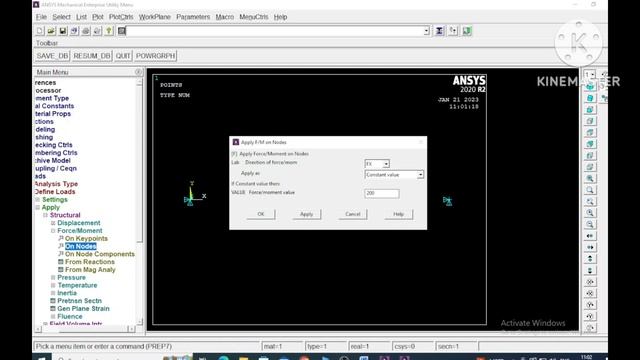Collapse the Structural tree node
This screenshot has width=640, height=360.
click(45, 215)
